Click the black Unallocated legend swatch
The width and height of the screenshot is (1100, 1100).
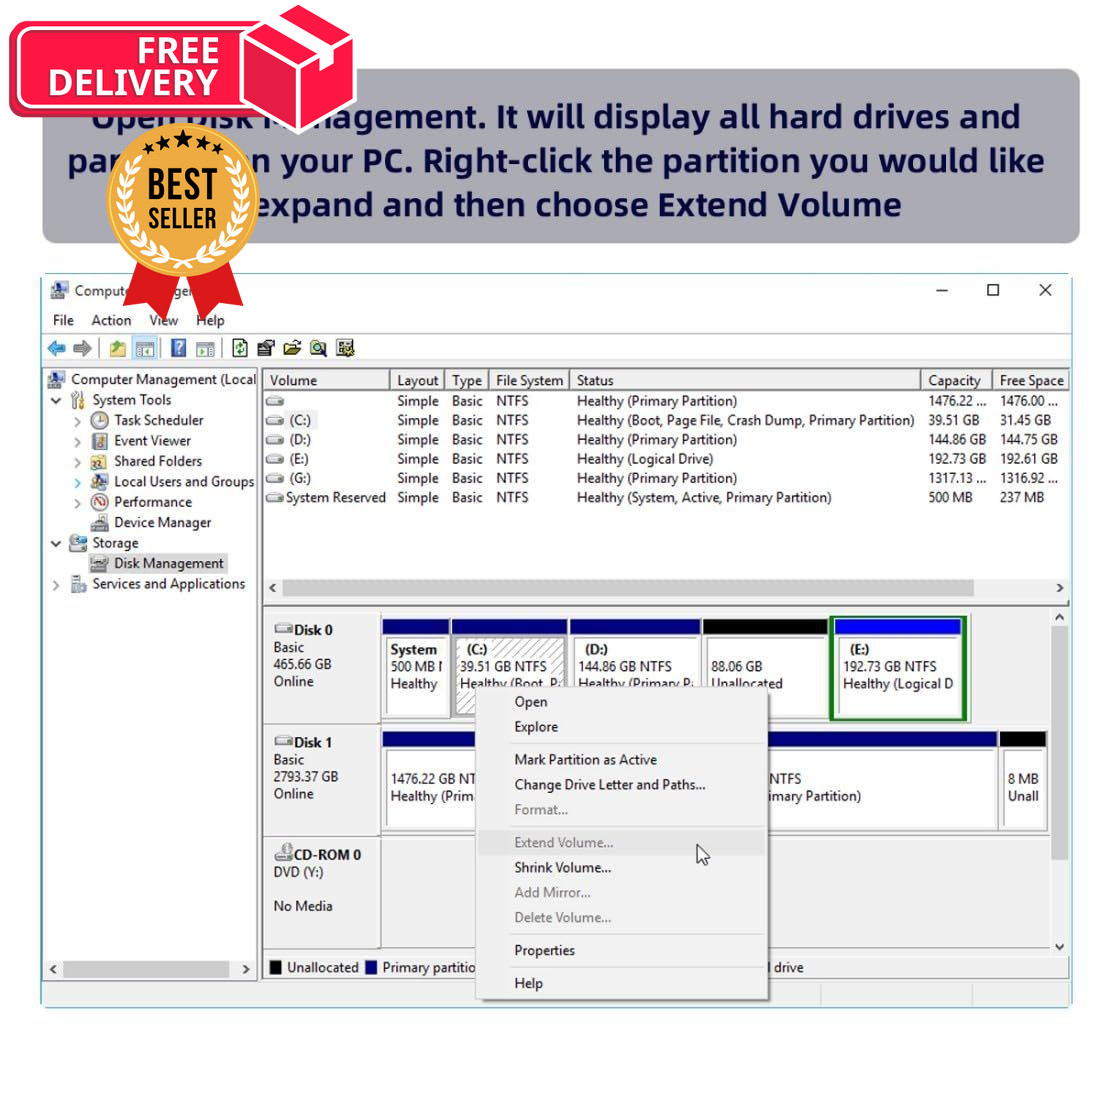point(276,967)
